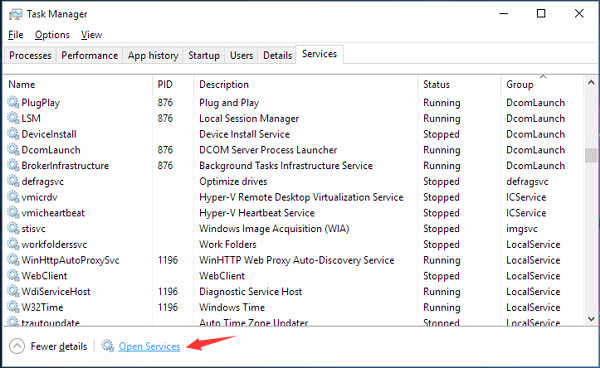Screen dimensions: 600x368
Task: Click the W32Time service gear icon
Action: pyautogui.click(x=13, y=307)
